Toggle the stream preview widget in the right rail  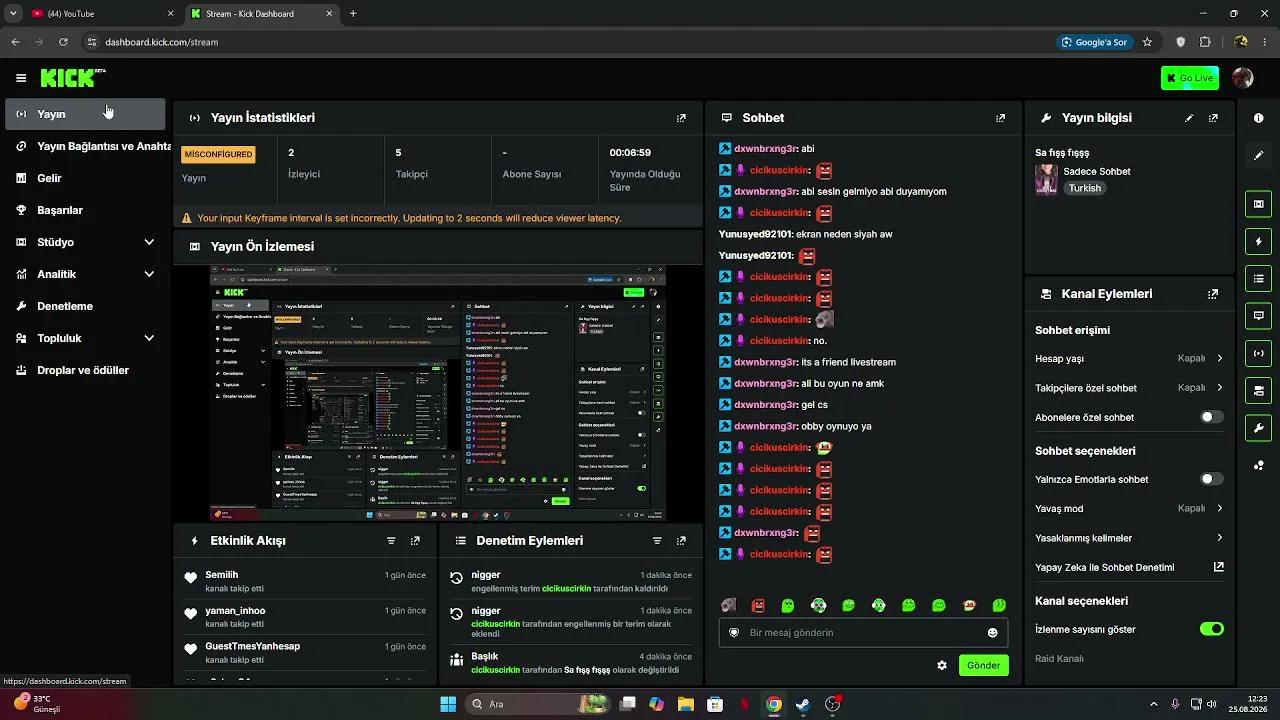1258,204
